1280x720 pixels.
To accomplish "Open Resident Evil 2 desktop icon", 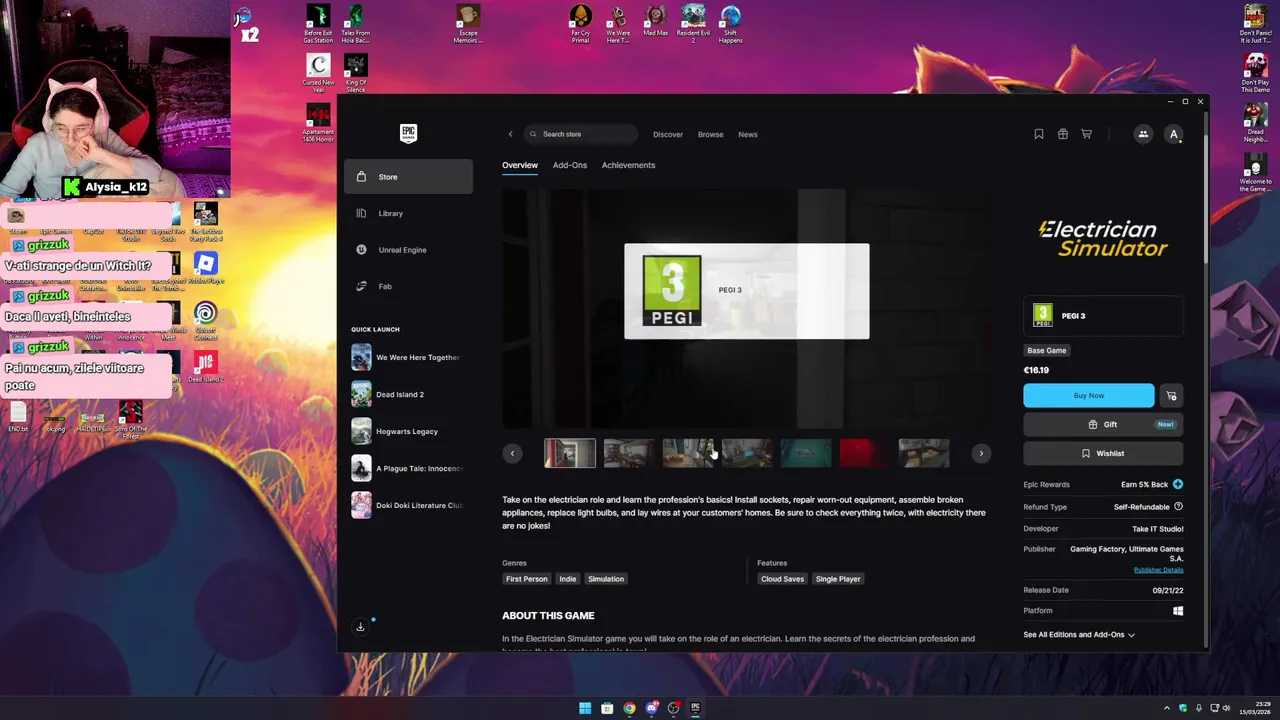I will pos(693,24).
